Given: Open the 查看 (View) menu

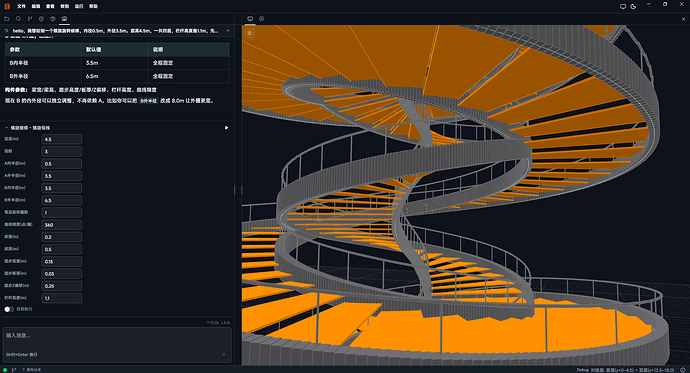Looking at the screenshot, I should pyautogui.click(x=50, y=6).
